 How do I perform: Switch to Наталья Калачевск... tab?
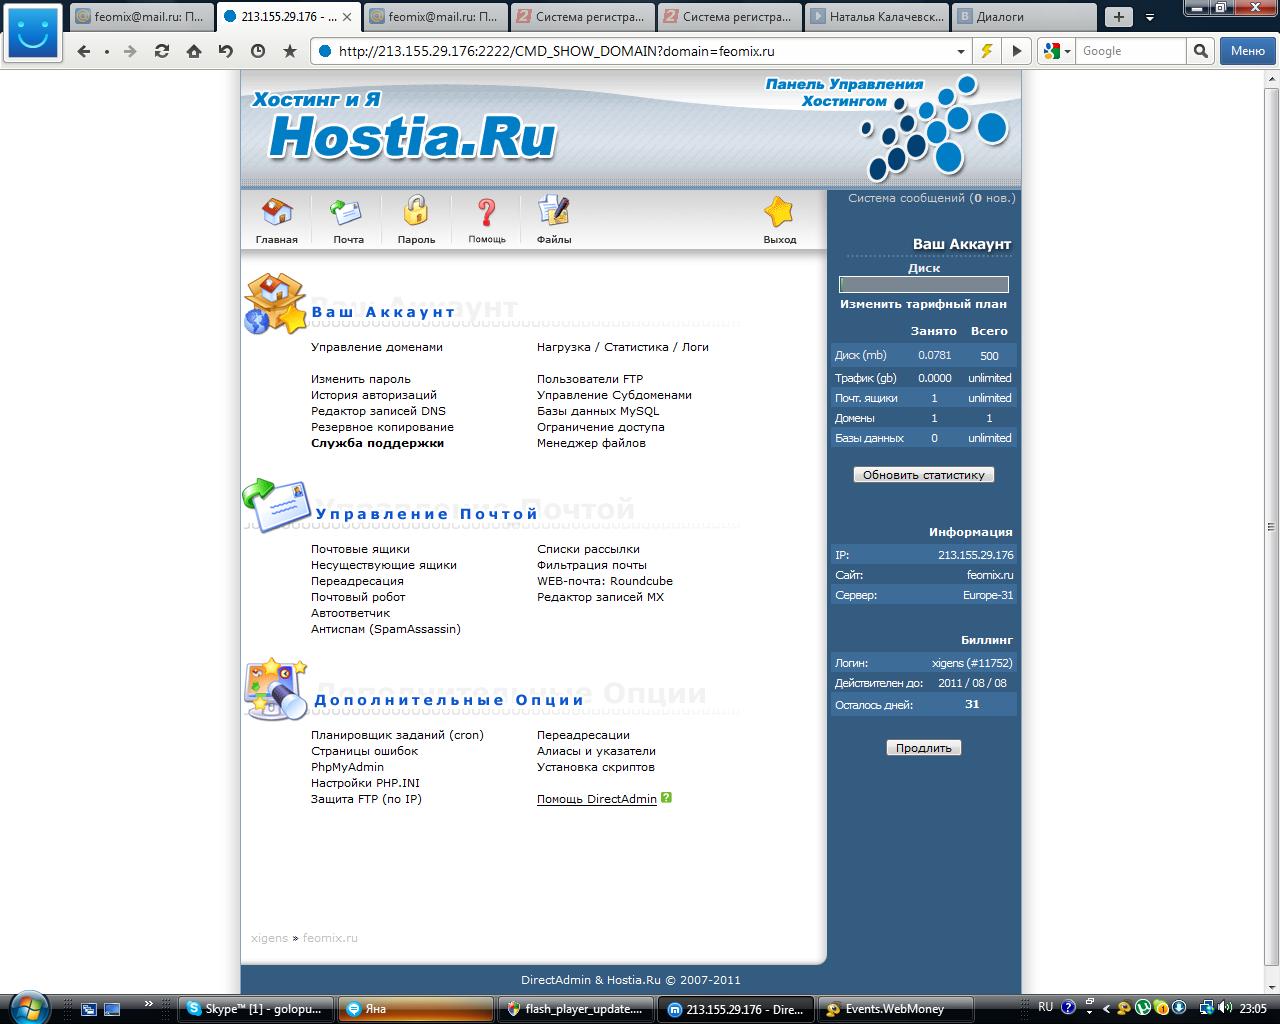click(877, 16)
